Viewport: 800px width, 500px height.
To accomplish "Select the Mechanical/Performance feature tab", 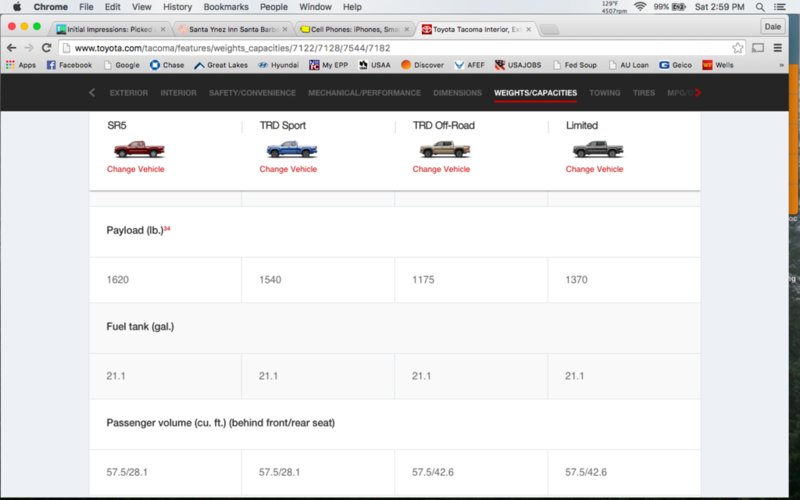I will (x=364, y=93).
